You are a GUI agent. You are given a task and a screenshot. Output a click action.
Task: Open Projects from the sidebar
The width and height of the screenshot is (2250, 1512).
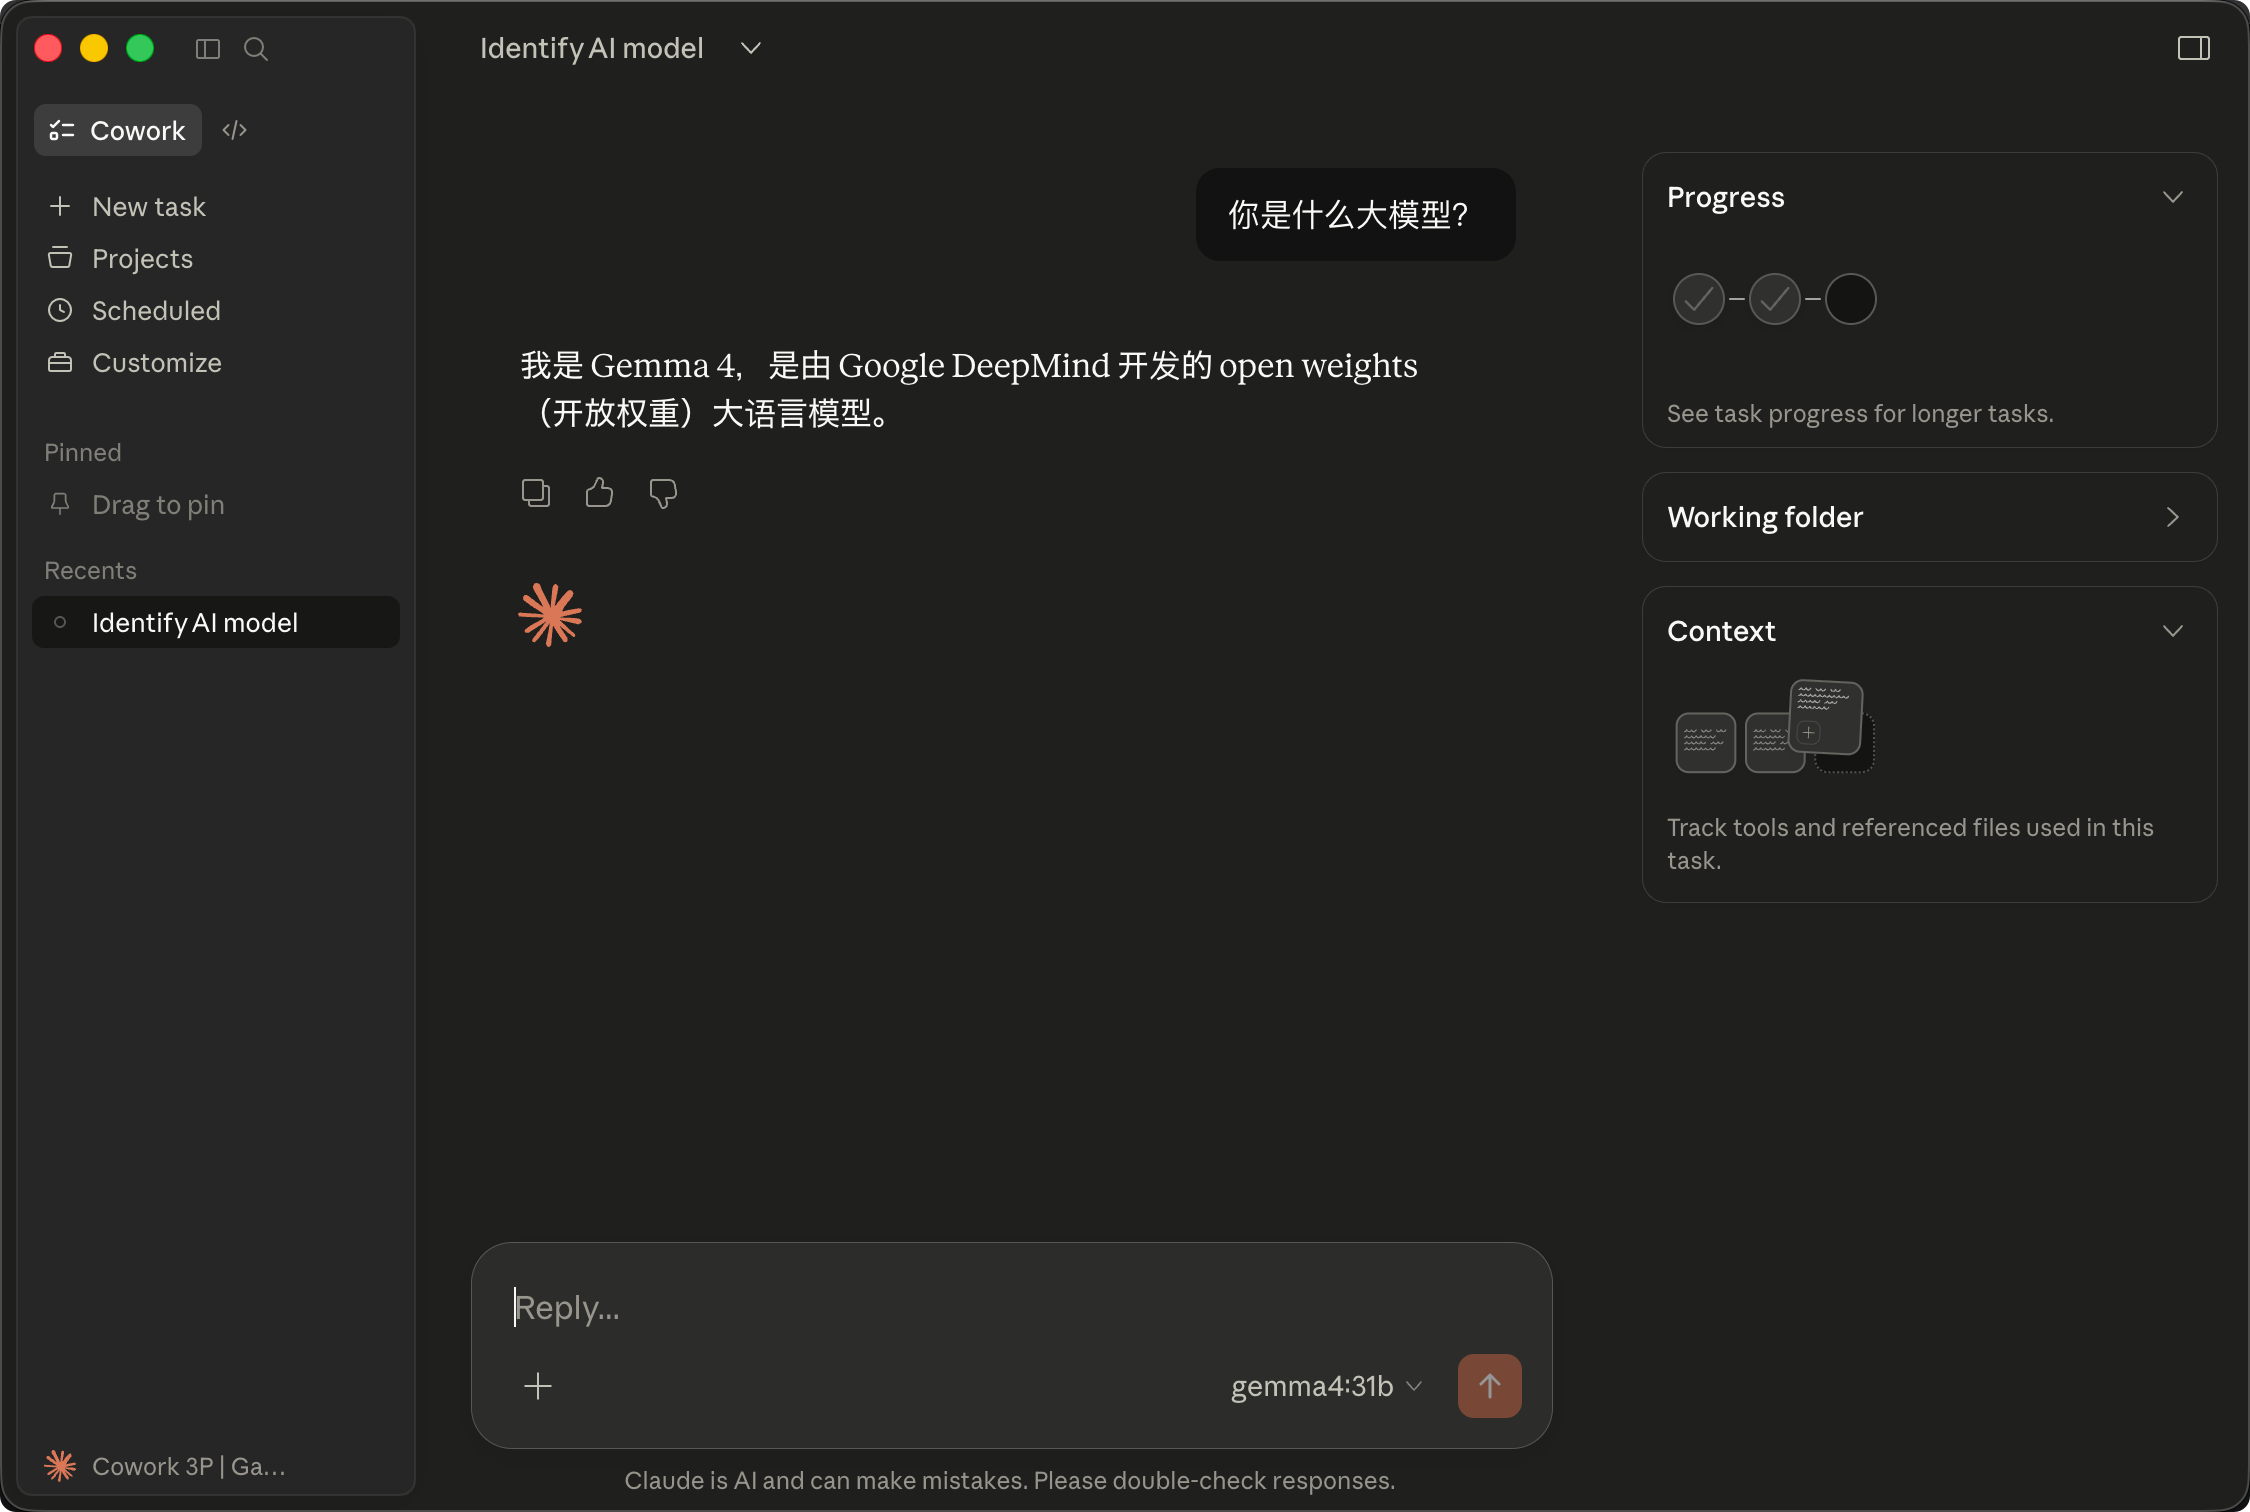pos(141,258)
